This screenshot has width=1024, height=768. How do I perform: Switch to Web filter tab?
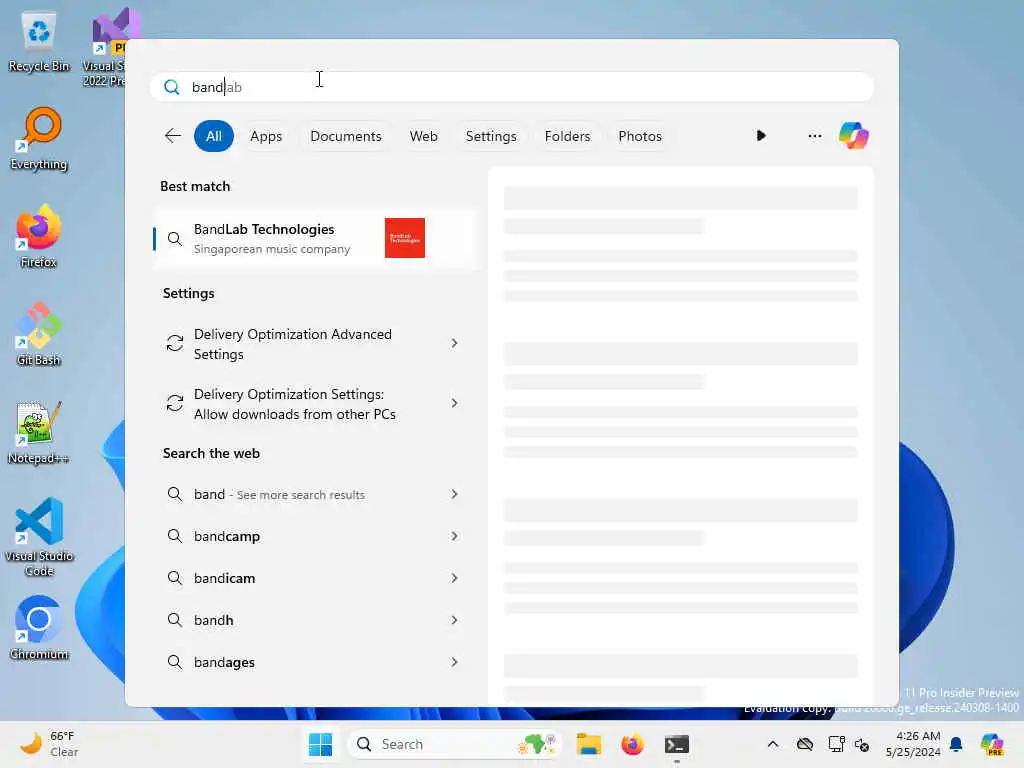click(x=423, y=136)
